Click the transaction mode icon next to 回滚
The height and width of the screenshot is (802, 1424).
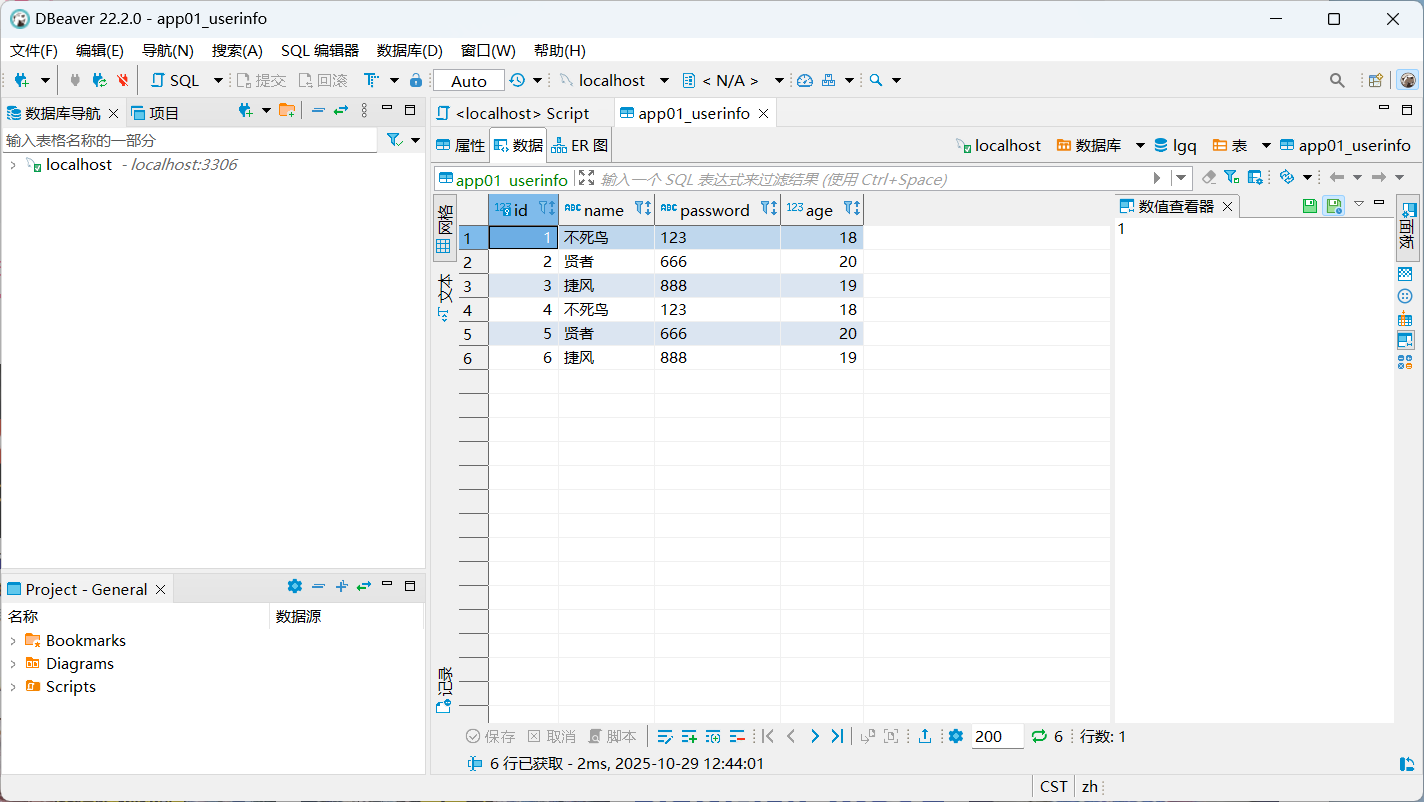point(371,80)
